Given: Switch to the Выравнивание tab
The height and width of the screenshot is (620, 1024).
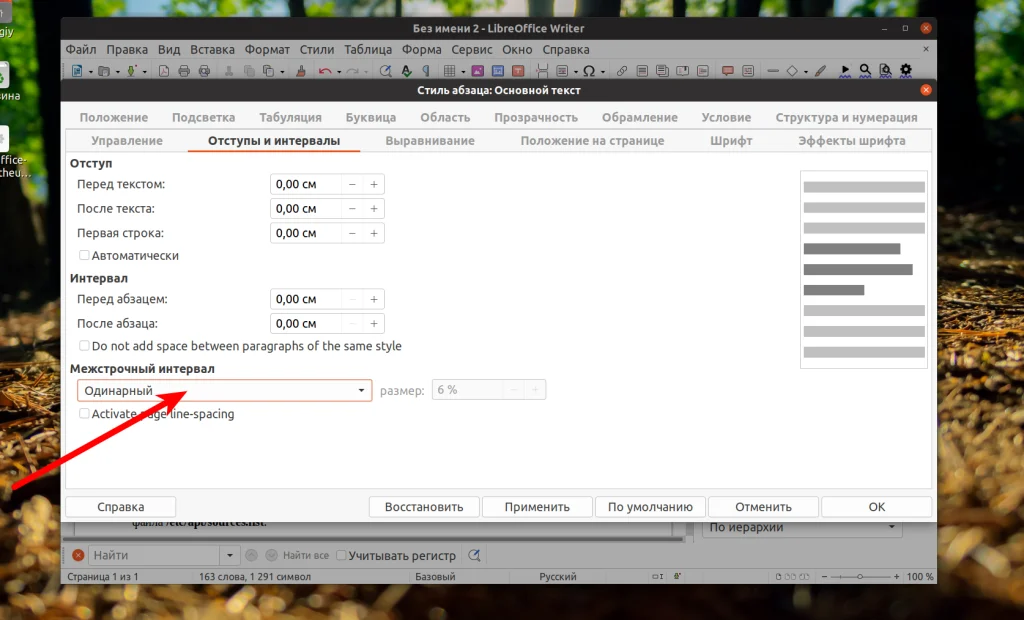Looking at the screenshot, I should tap(430, 140).
